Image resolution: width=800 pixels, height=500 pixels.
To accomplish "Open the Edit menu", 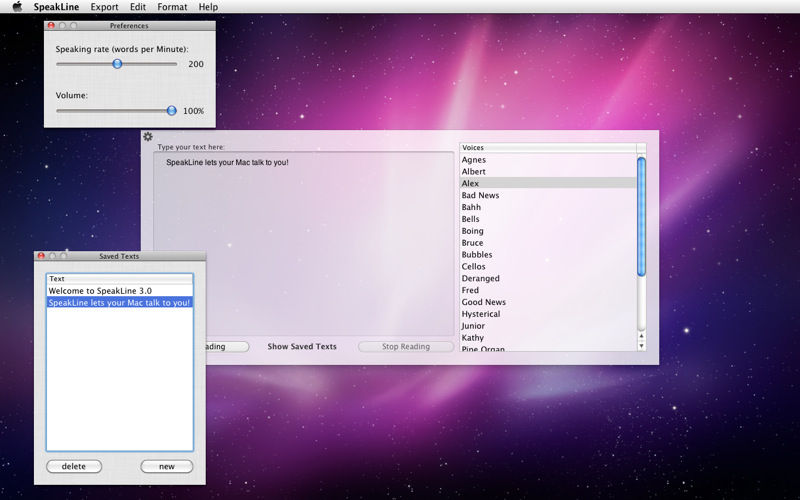I will [138, 7].
